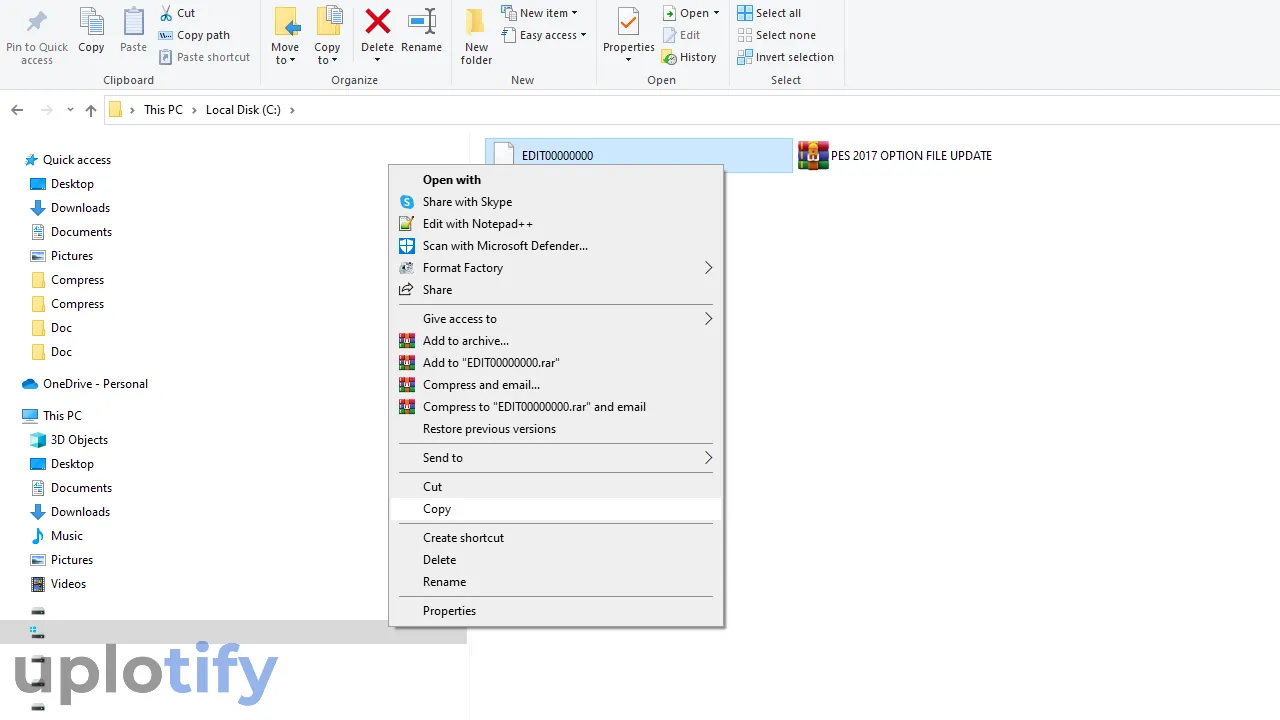Open Downloads under Quick access
The height and width of the screenshot is (720, 1280).
click(x=80, y=208)
